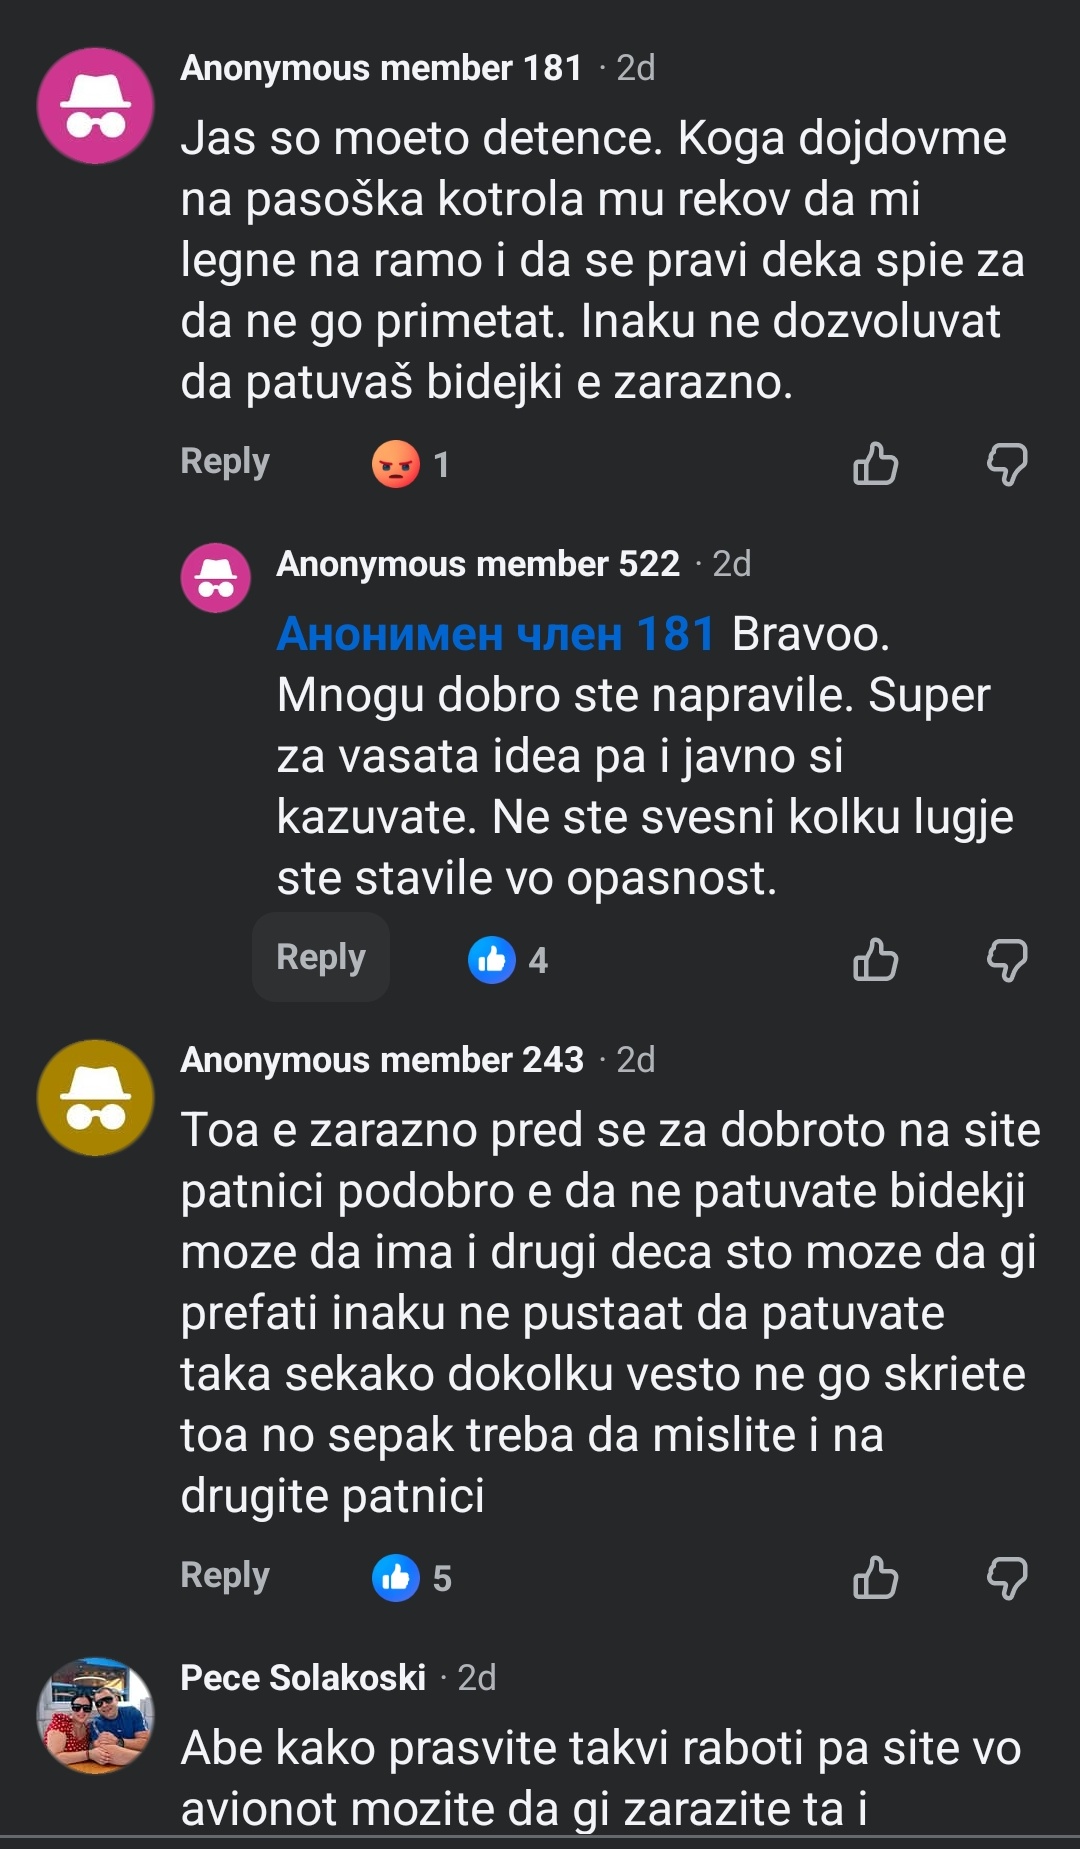Reply to Anonymous member 243

pyautogui.click(x=225, y=1576)
